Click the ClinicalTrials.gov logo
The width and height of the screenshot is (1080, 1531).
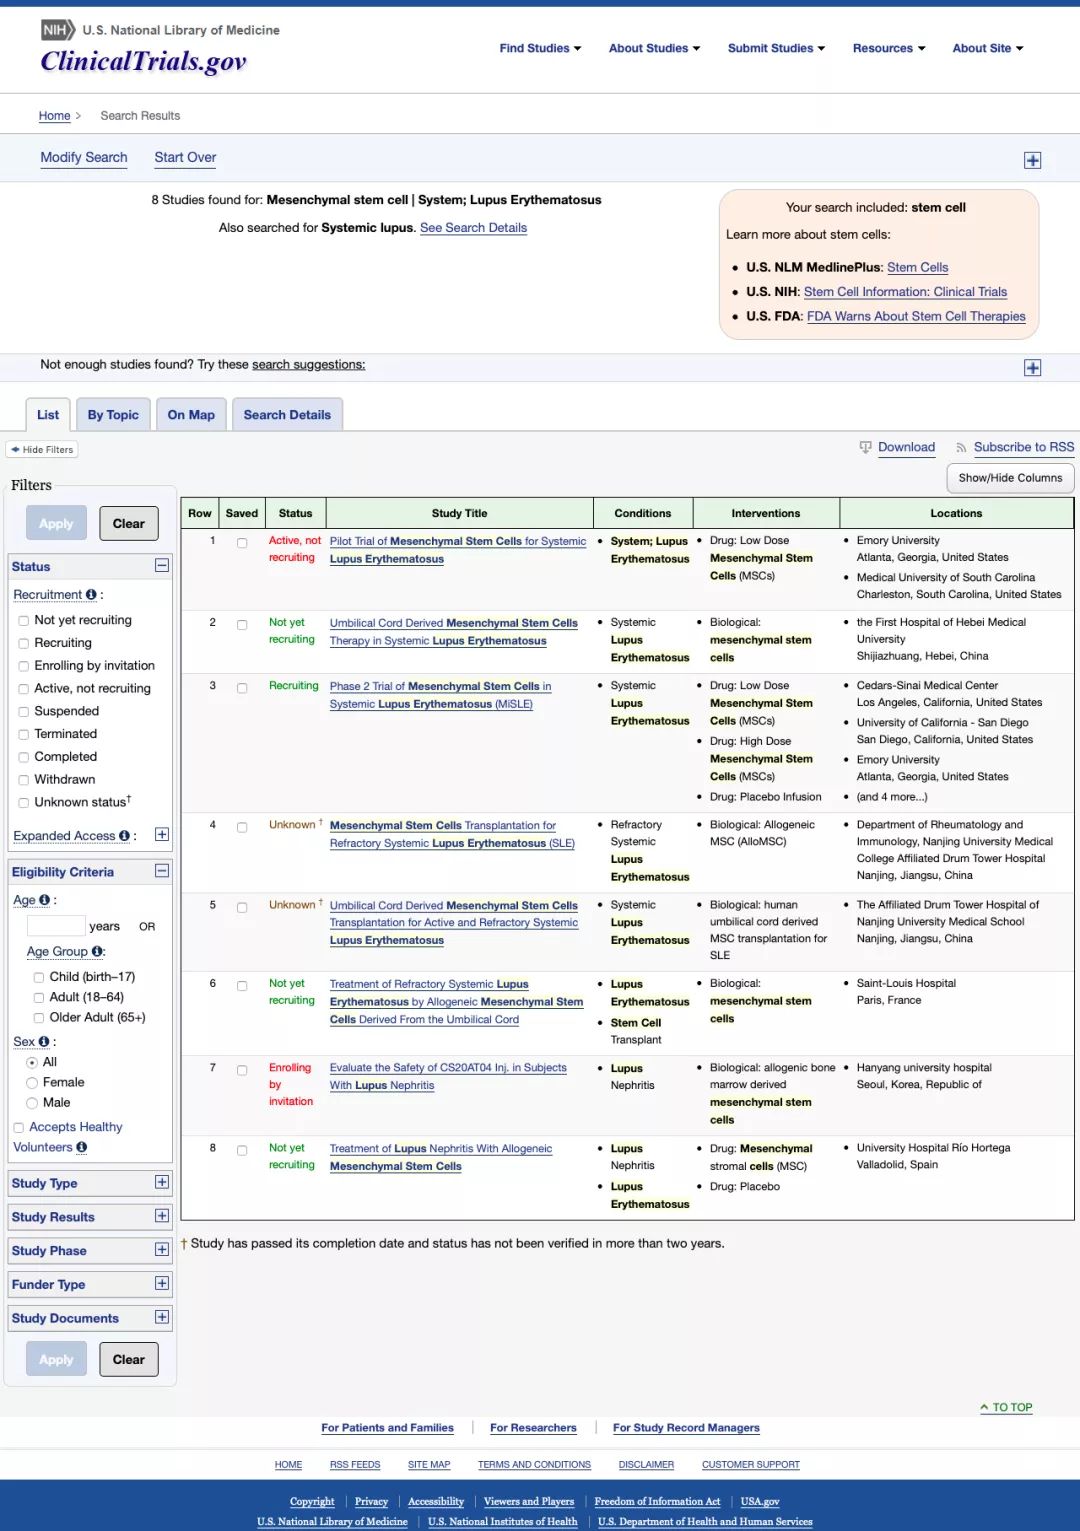click(143, 62)
